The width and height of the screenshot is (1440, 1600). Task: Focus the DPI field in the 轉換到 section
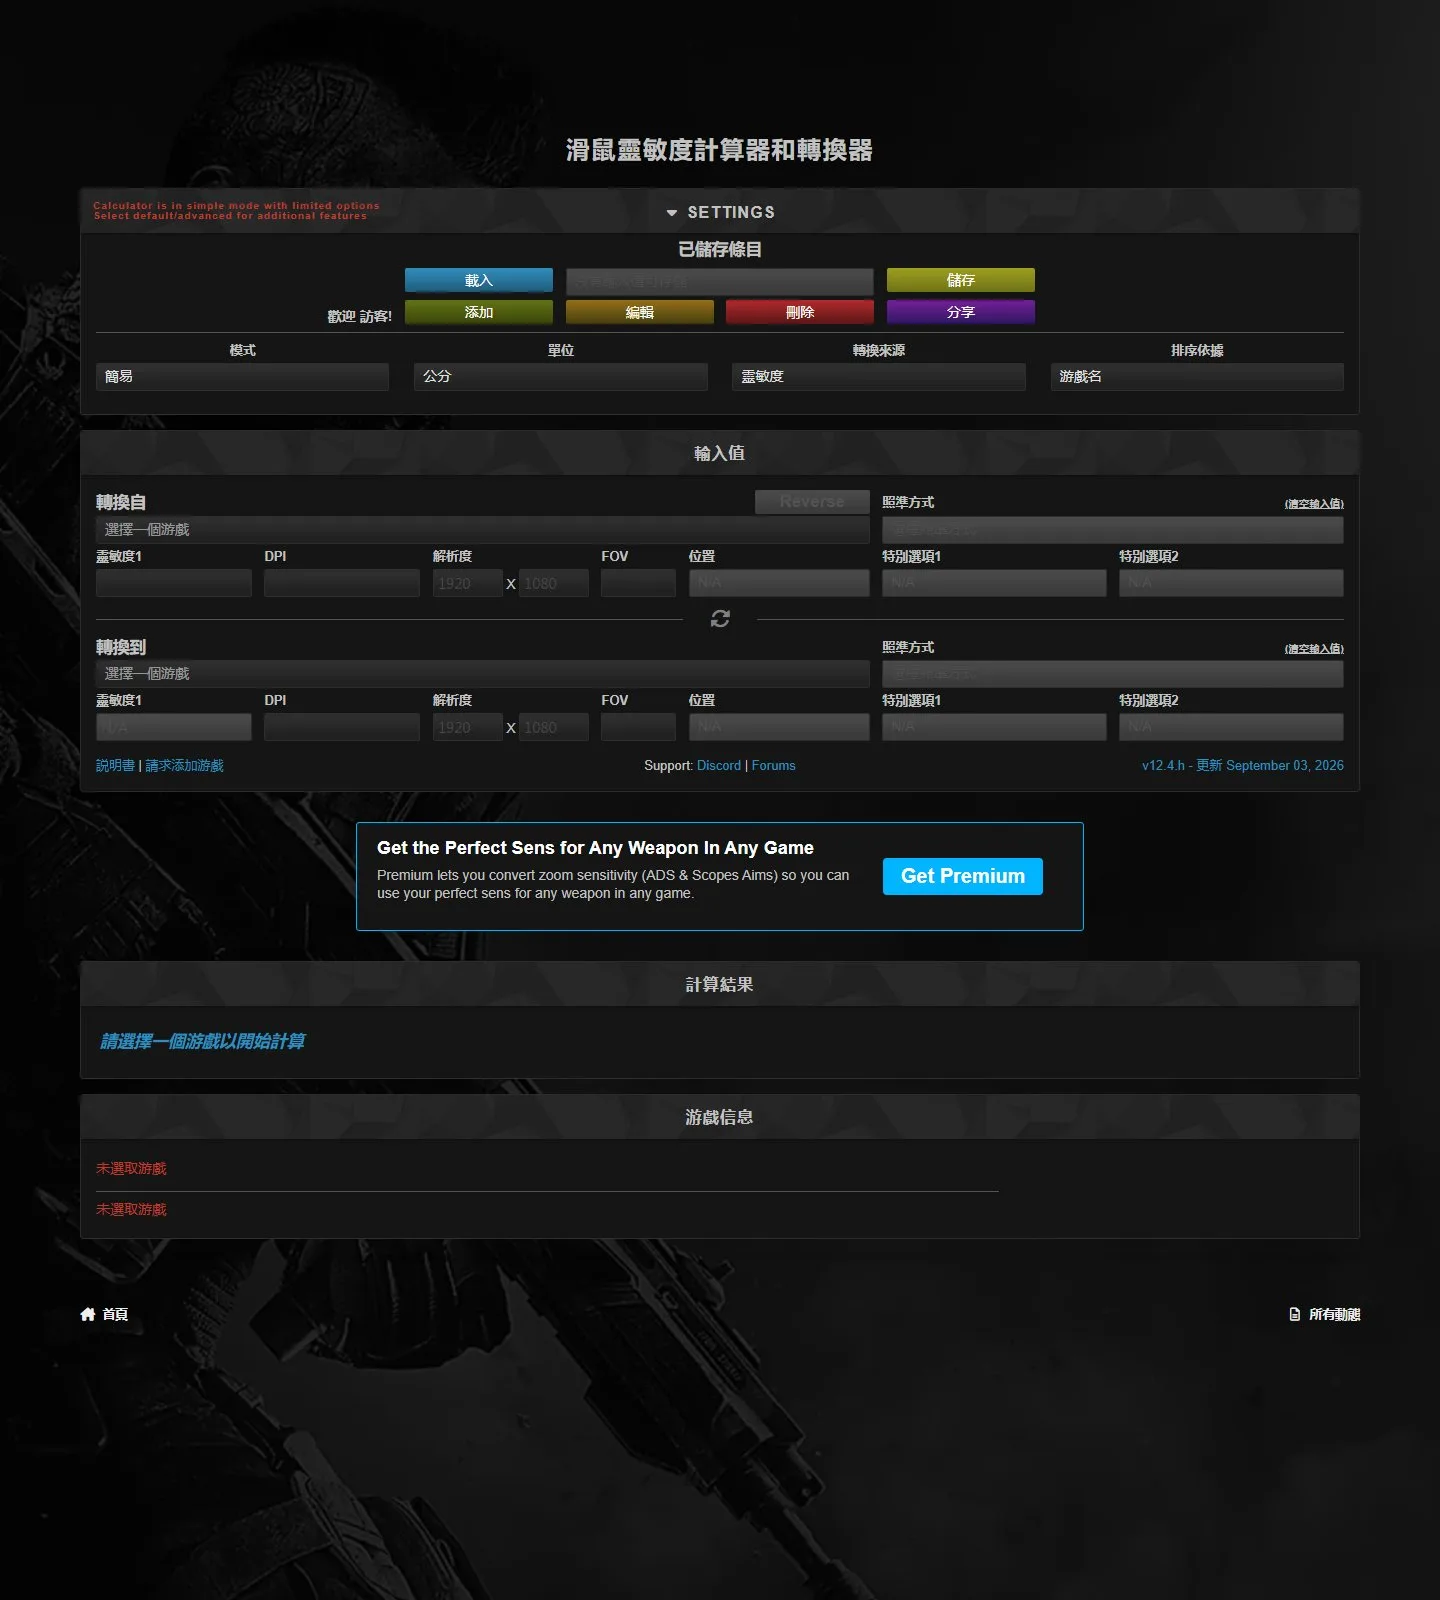pyautogui.click(x=342, y=727)
